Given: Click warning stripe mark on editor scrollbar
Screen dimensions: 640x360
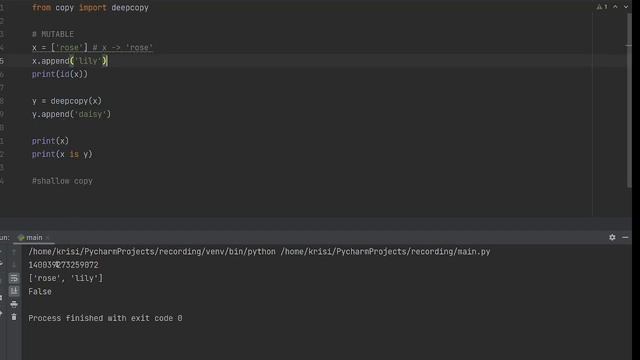Looking at the screenshot, I should coord(628,46).
